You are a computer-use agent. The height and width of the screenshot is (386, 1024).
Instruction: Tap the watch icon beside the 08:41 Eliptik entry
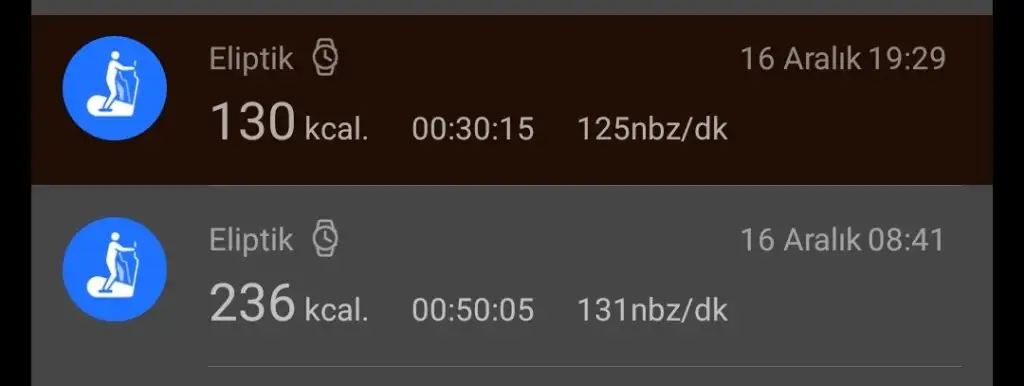click(x=325, y=238)
